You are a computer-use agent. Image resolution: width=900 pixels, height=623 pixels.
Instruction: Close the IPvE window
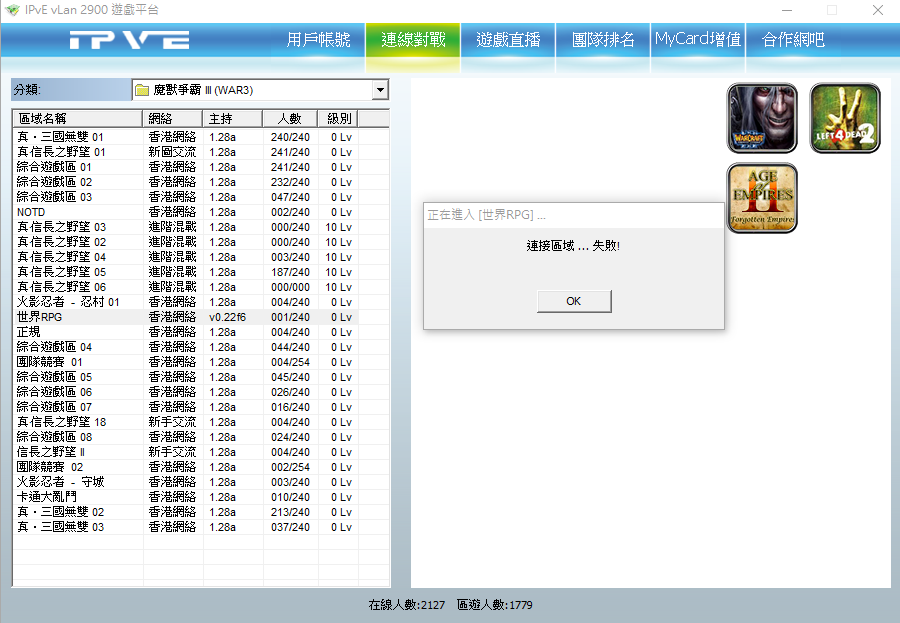point(876,10)
